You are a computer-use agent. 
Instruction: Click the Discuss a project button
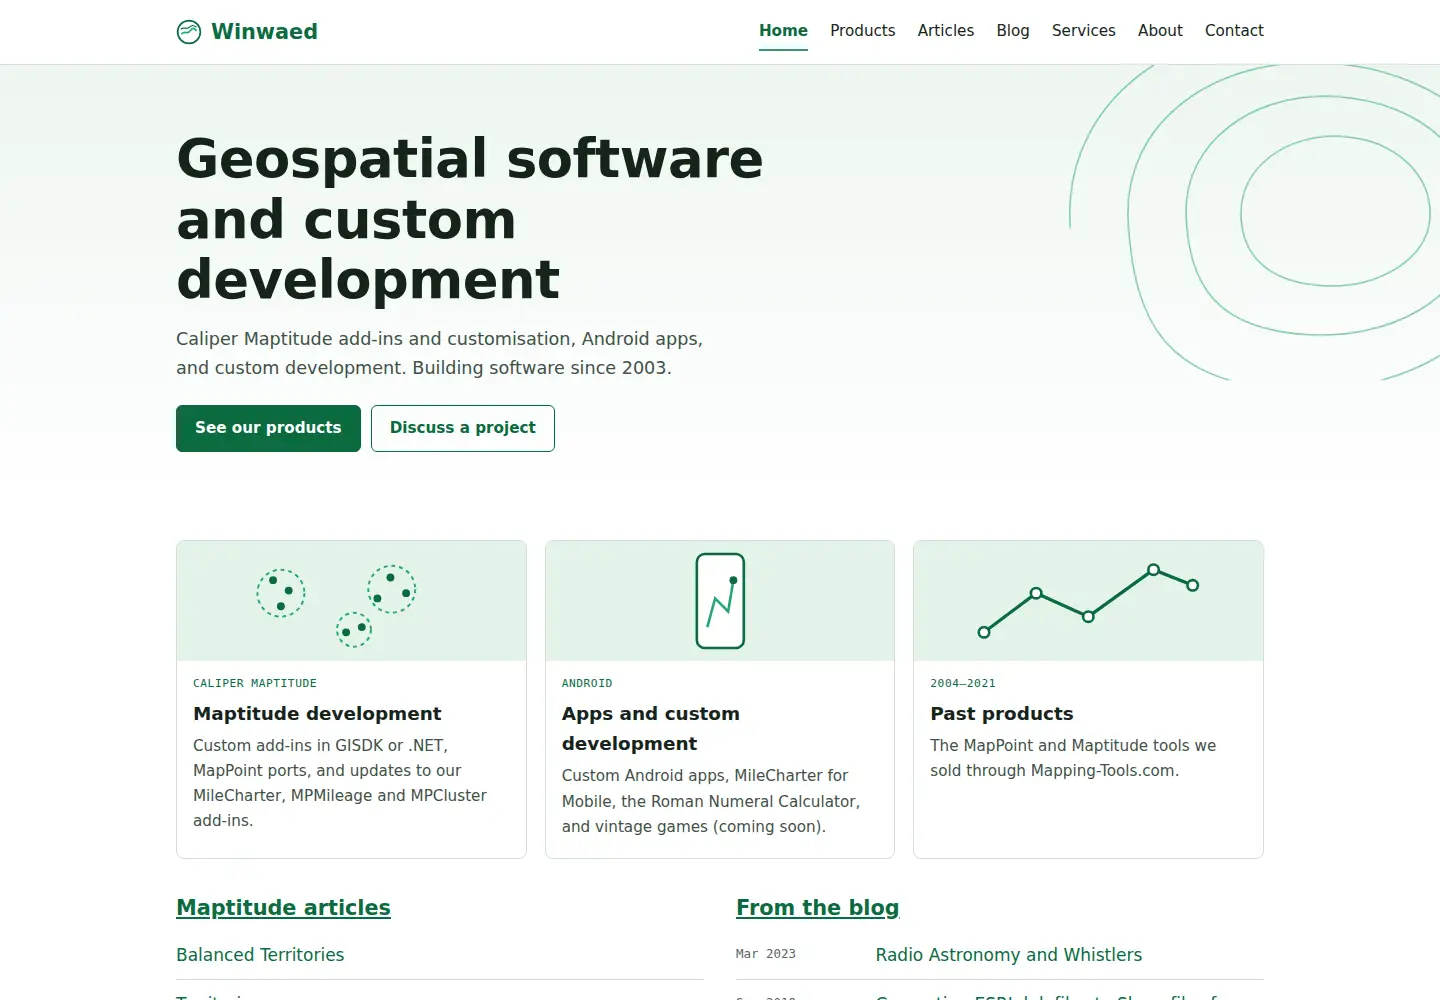463,428
